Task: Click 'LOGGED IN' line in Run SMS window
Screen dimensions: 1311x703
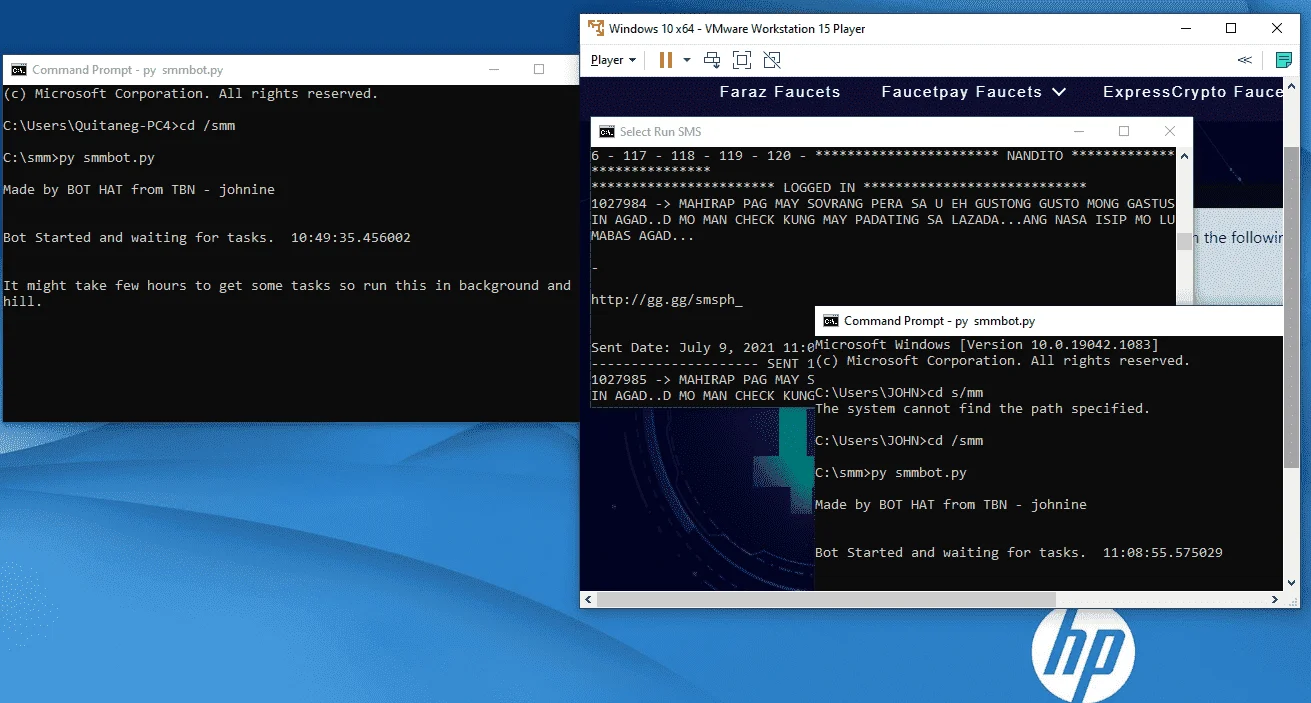Action: (839, 188)
